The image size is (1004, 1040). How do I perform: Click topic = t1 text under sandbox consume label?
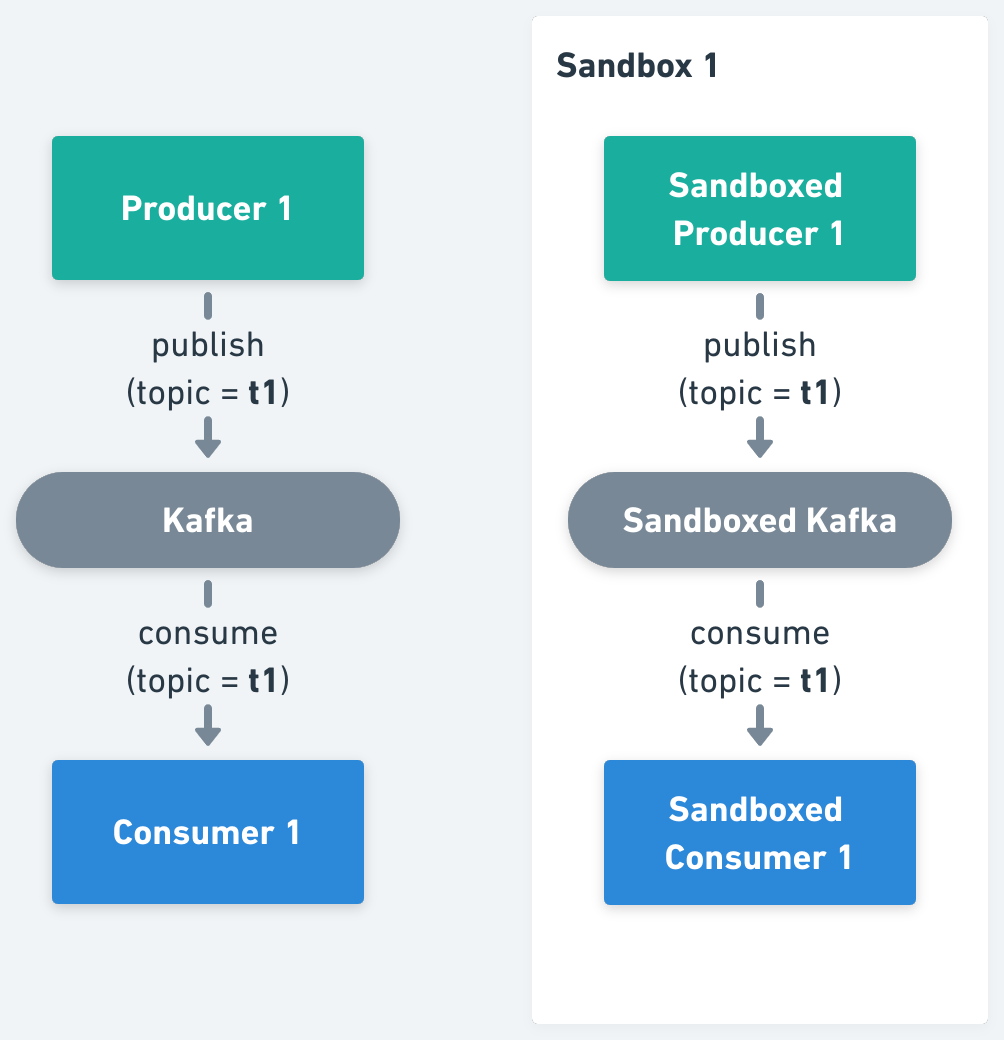click(760, 681)
